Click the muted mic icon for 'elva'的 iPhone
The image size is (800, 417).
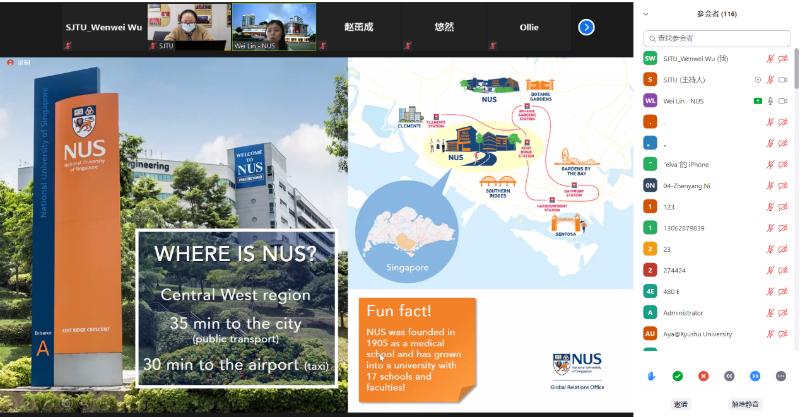770,164
